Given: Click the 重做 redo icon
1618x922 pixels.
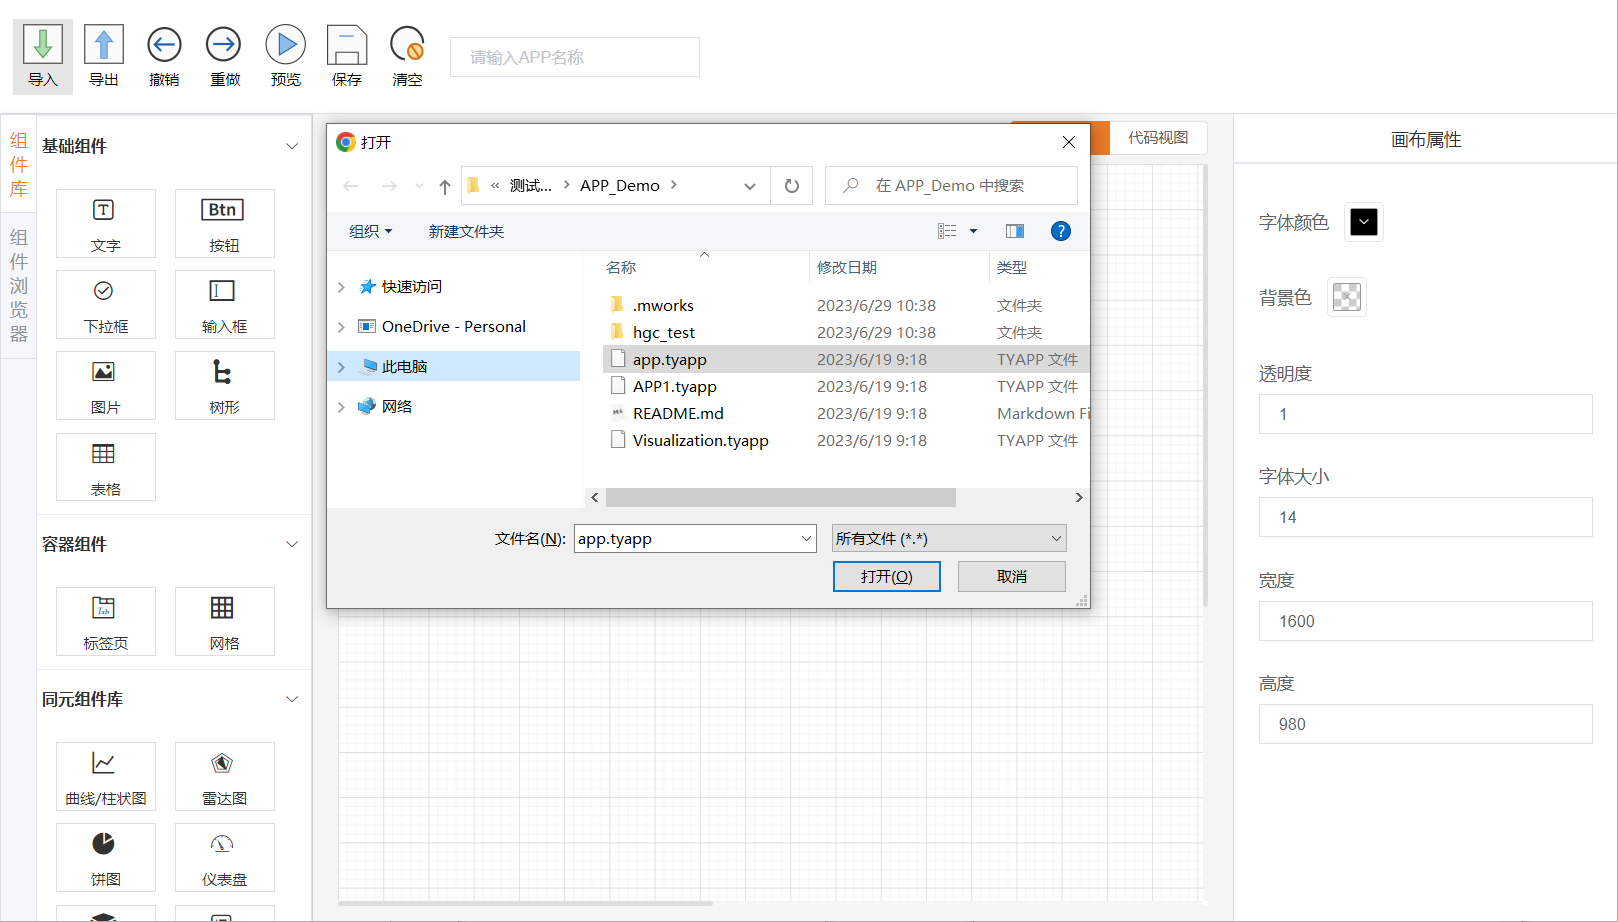Looking at the screenshot, I should tap(224, 45).
